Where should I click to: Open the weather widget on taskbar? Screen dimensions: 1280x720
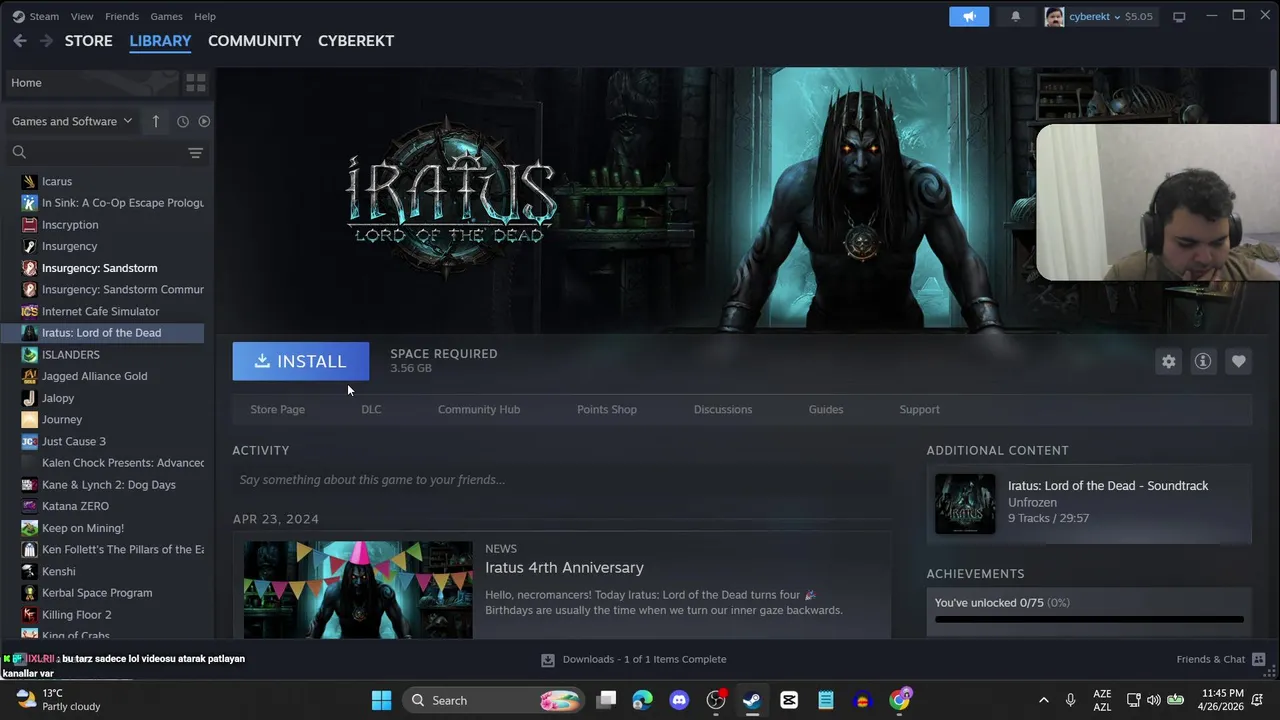point(60,700)
